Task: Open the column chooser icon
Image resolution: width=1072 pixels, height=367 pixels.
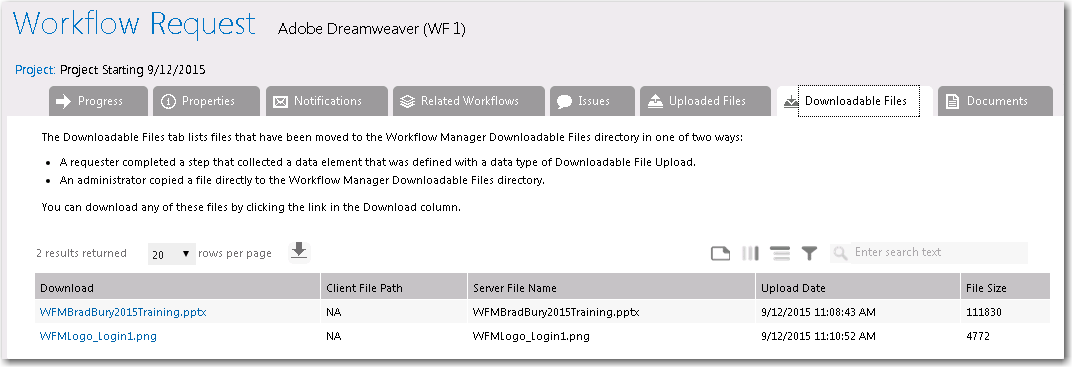Action: coord(751,254)
